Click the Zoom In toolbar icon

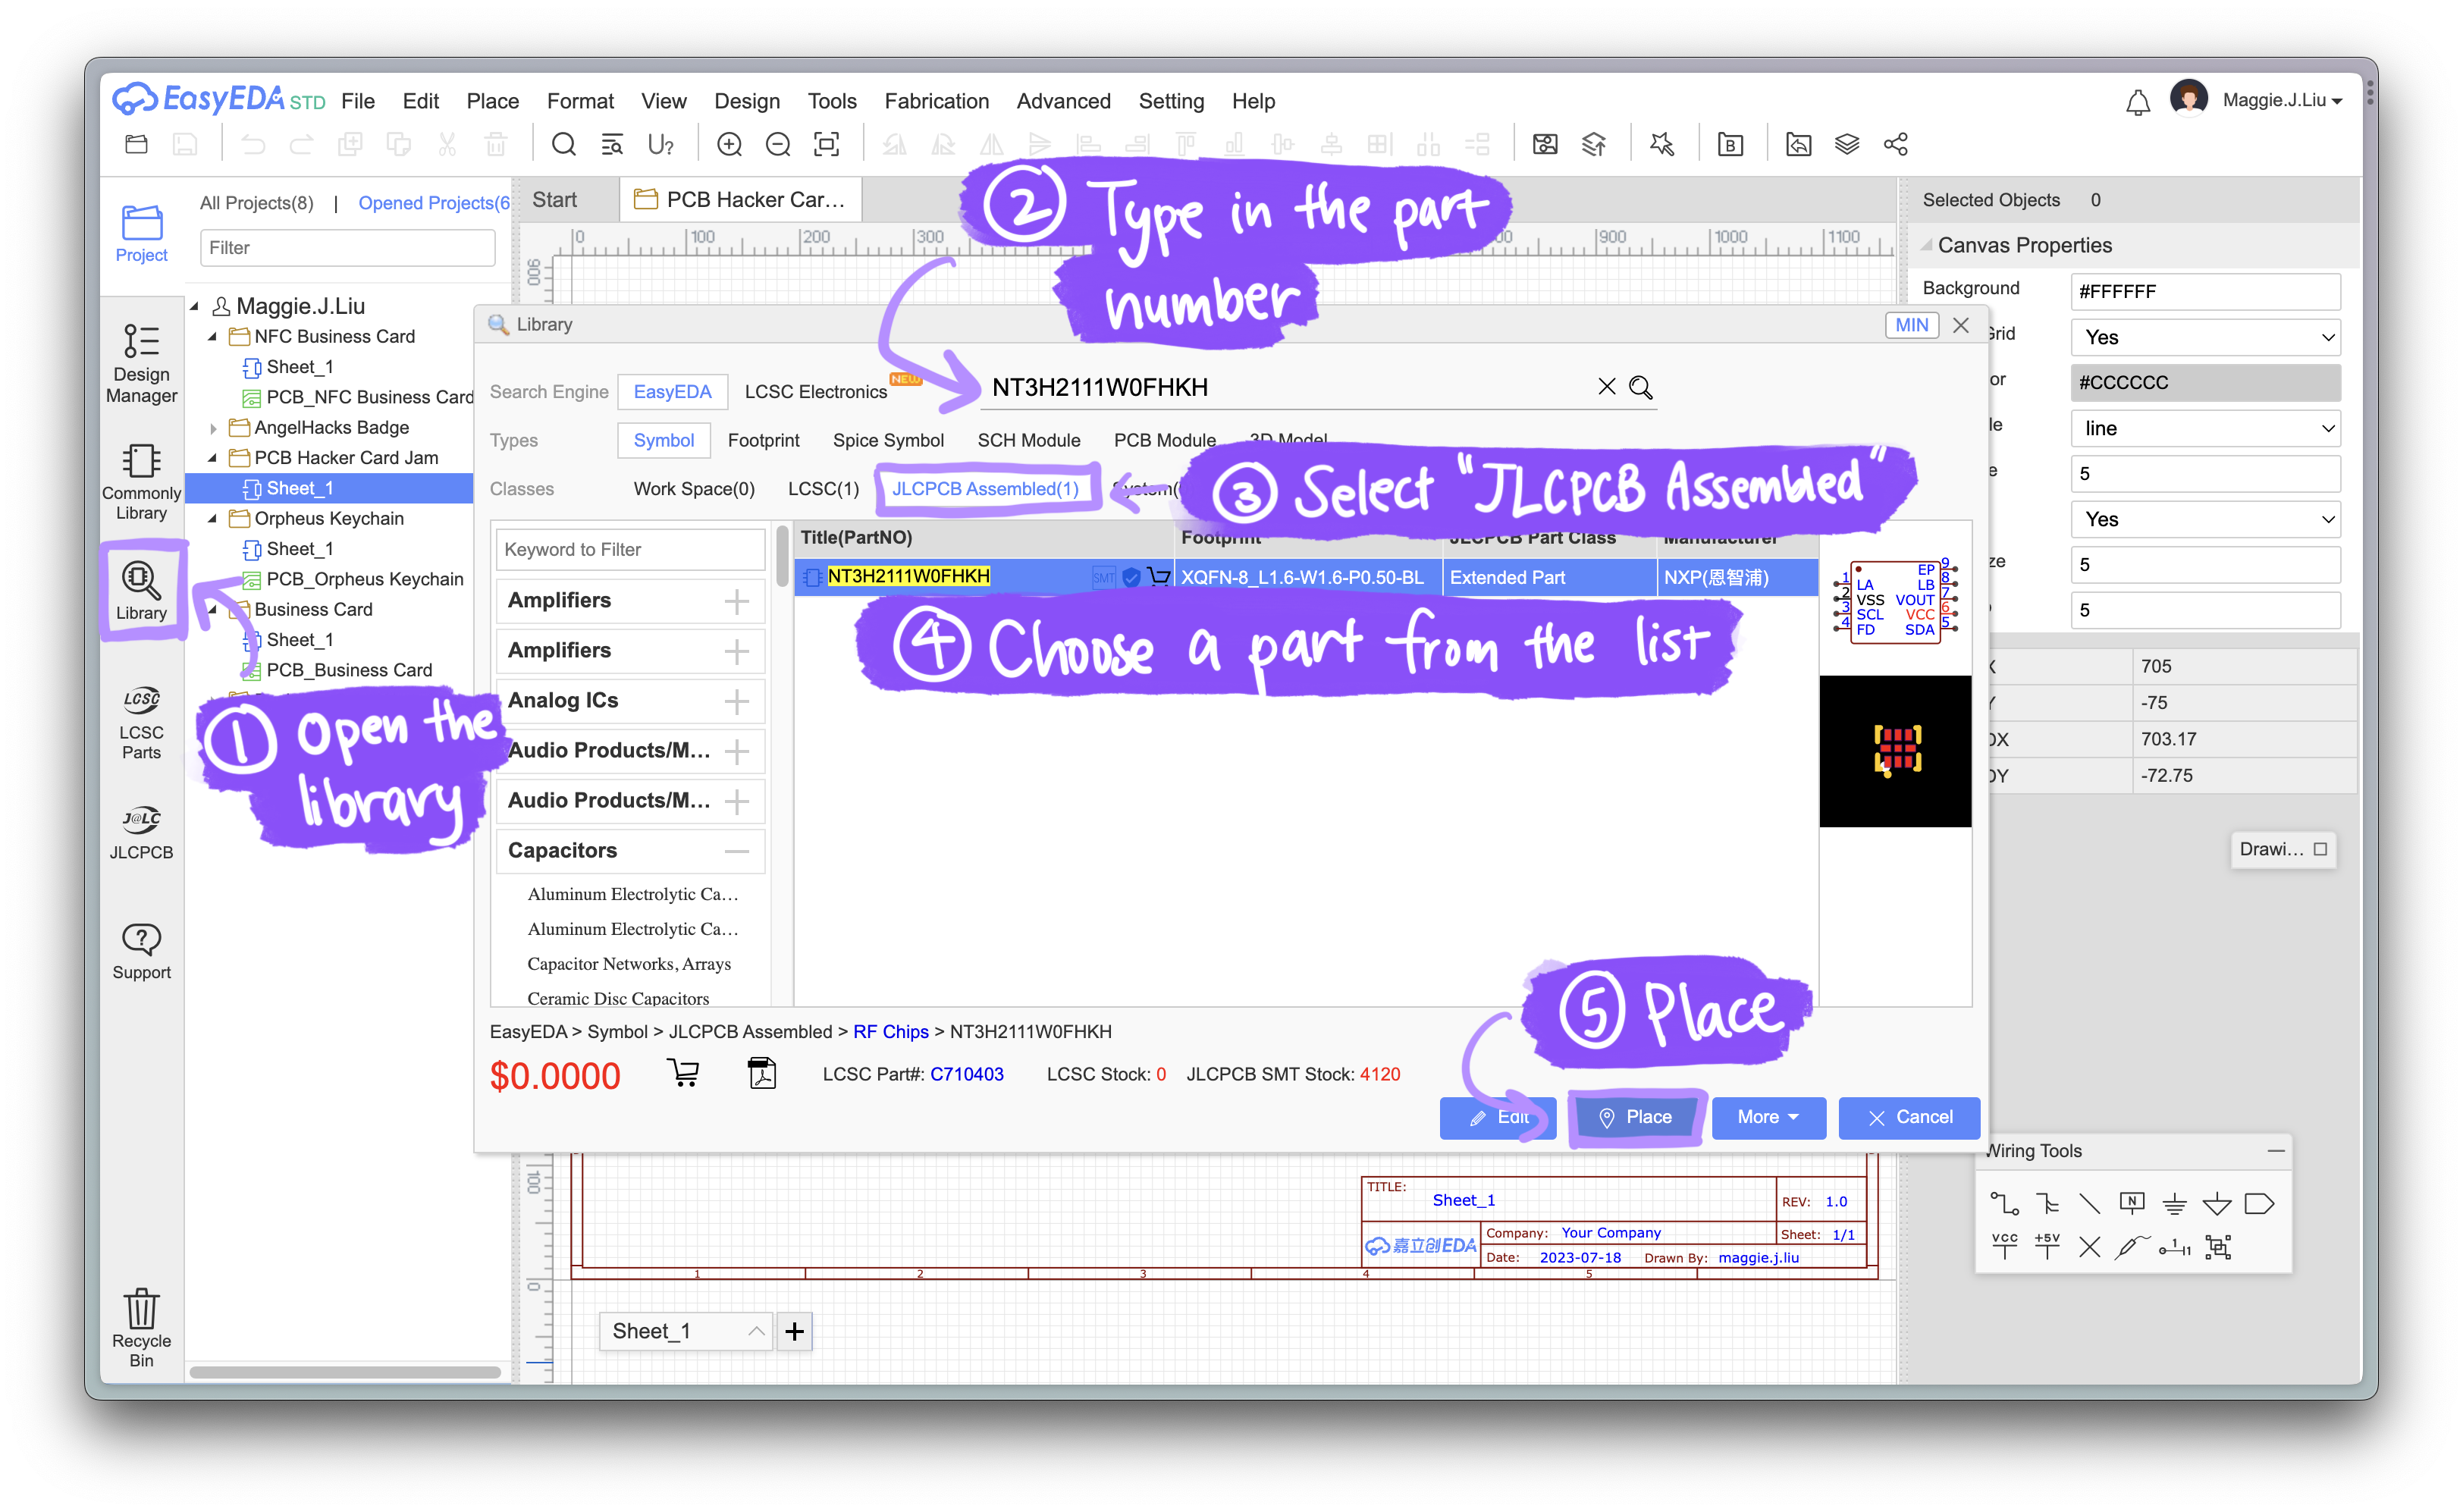[x=729, y=145]
